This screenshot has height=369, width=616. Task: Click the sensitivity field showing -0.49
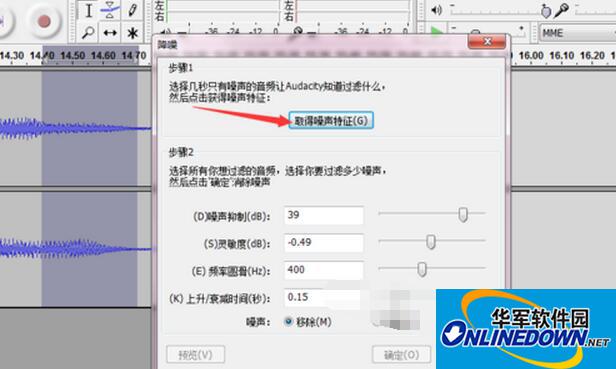pyautogui.click(x=324, y=243)
